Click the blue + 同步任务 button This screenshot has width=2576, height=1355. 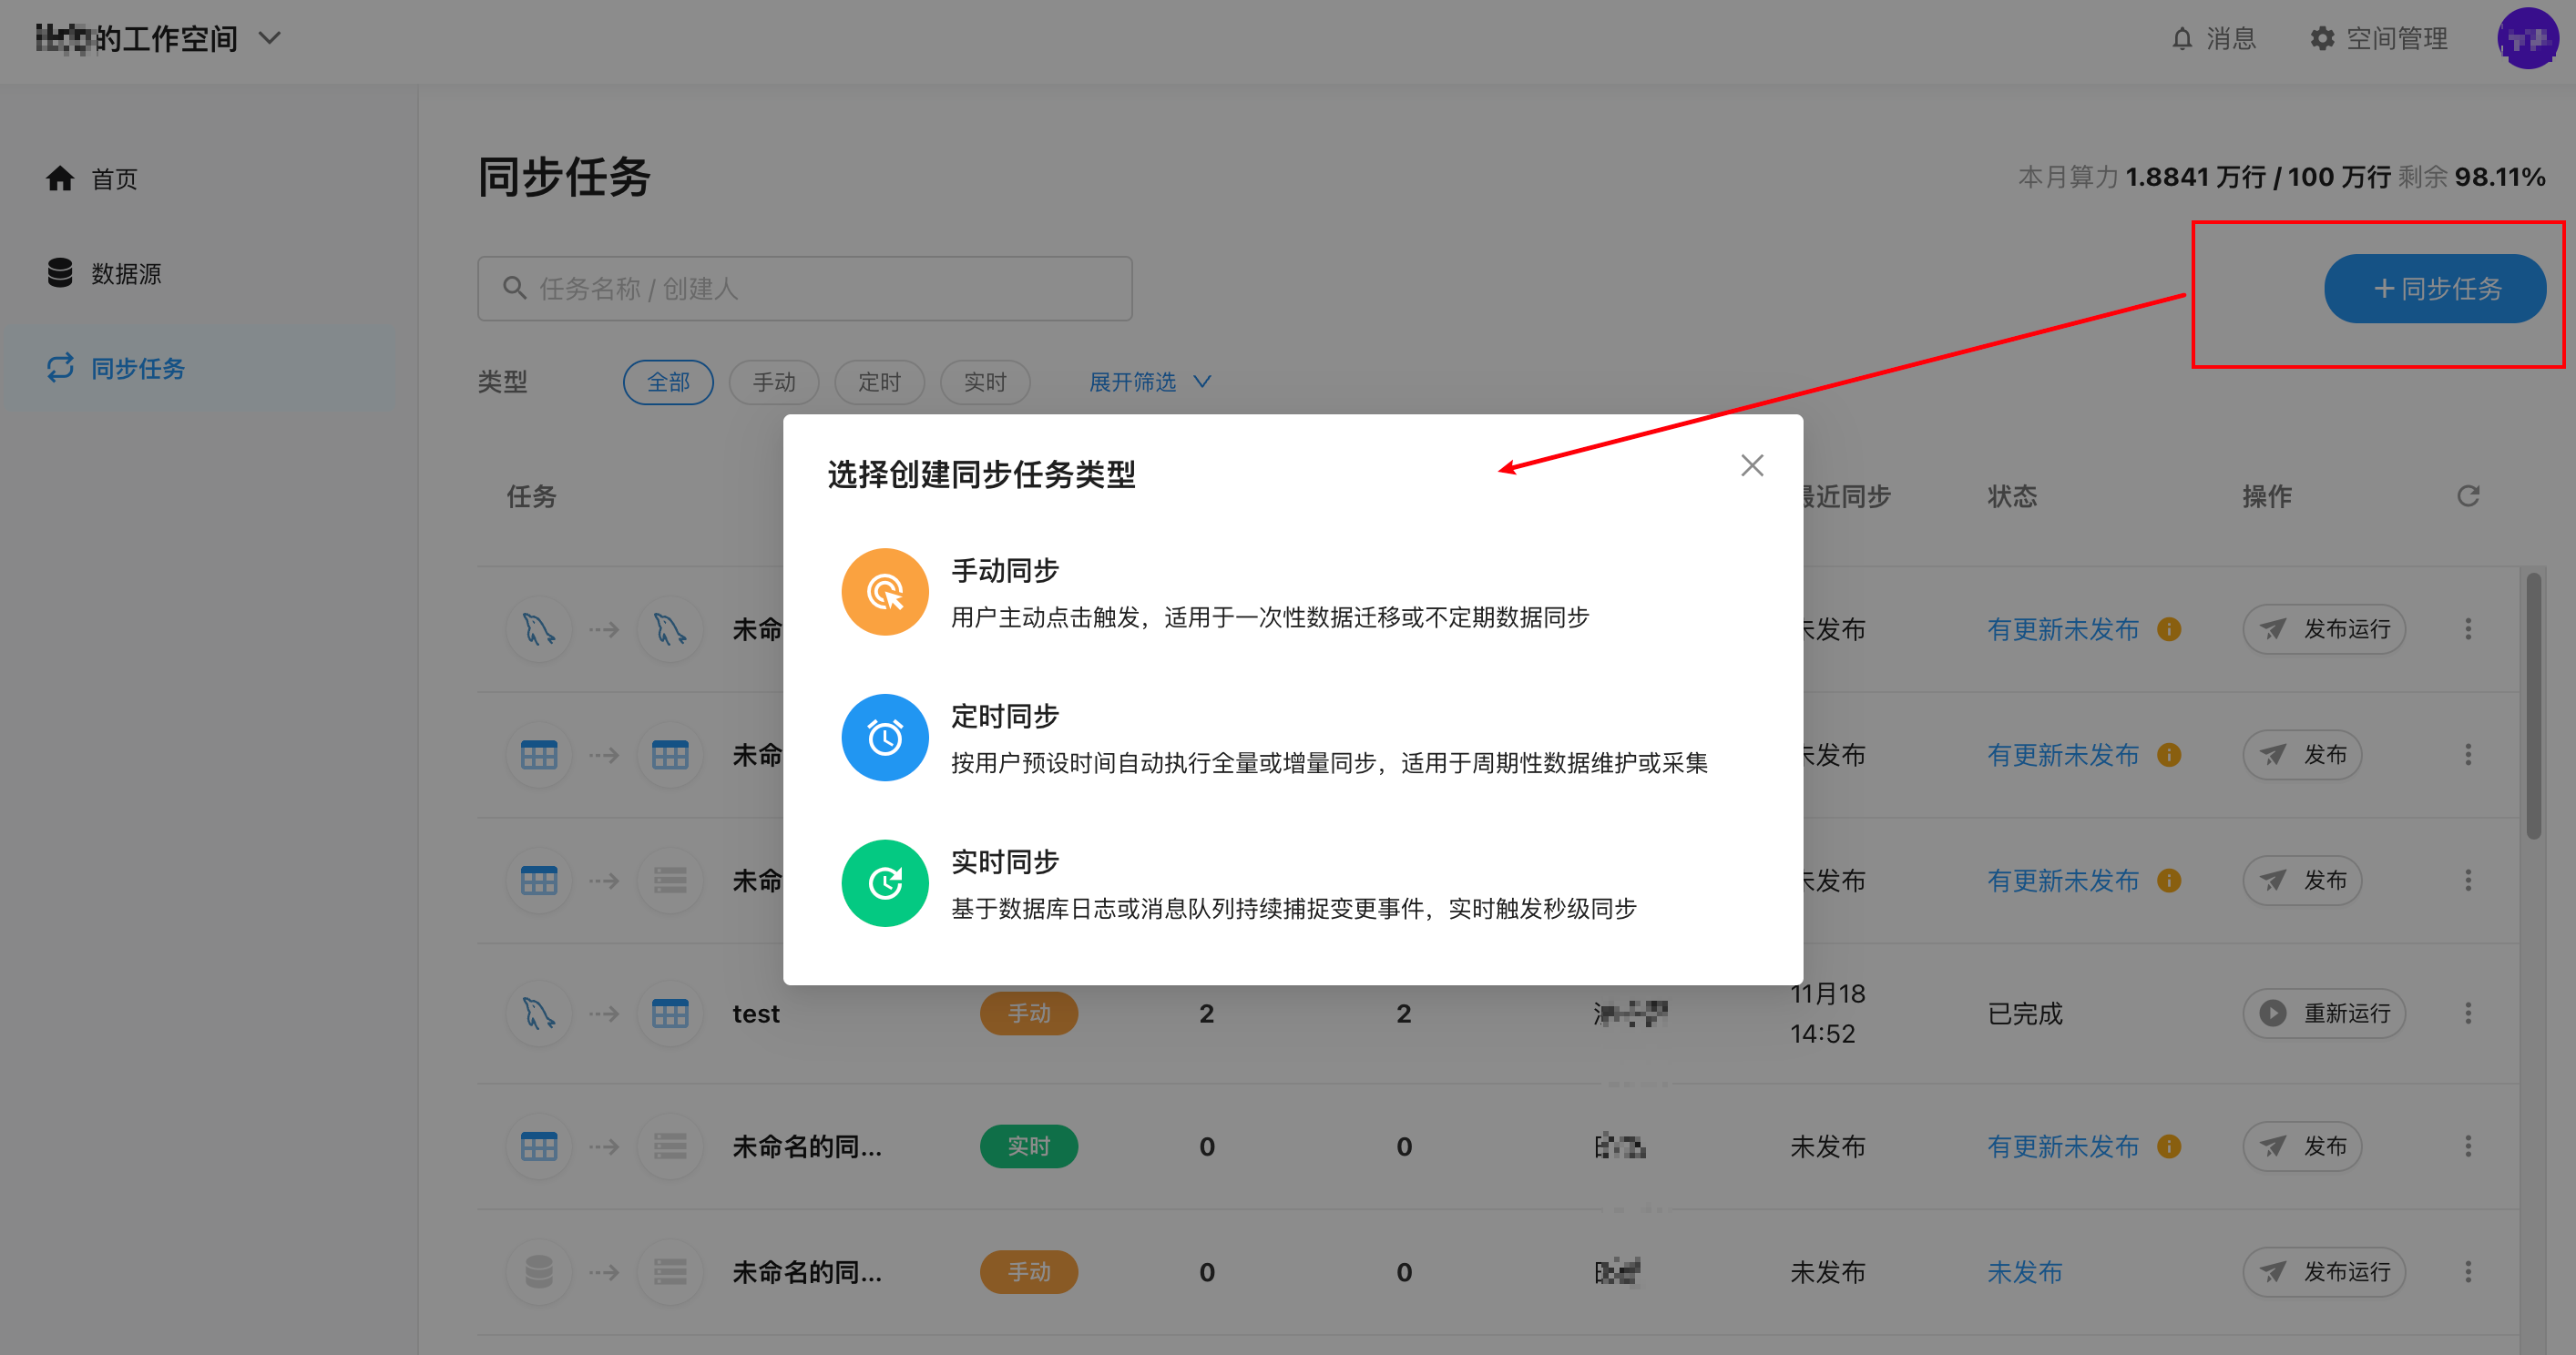point(2434,289)
